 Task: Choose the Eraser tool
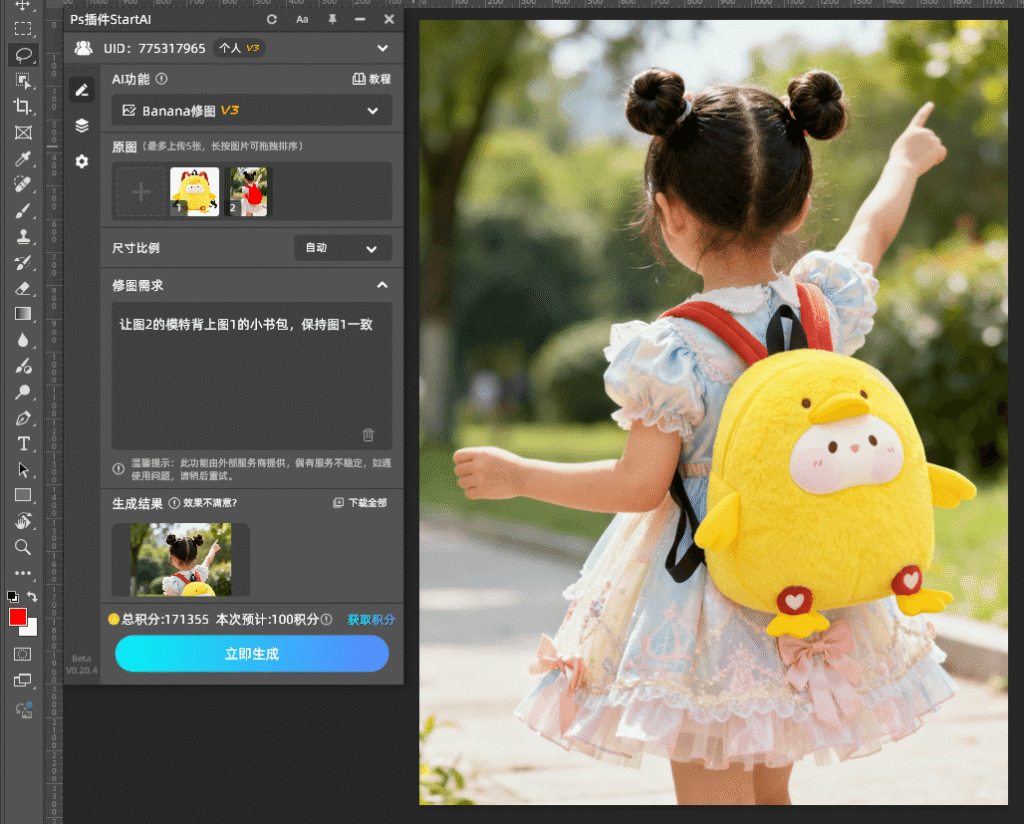[x=23, y=288]
